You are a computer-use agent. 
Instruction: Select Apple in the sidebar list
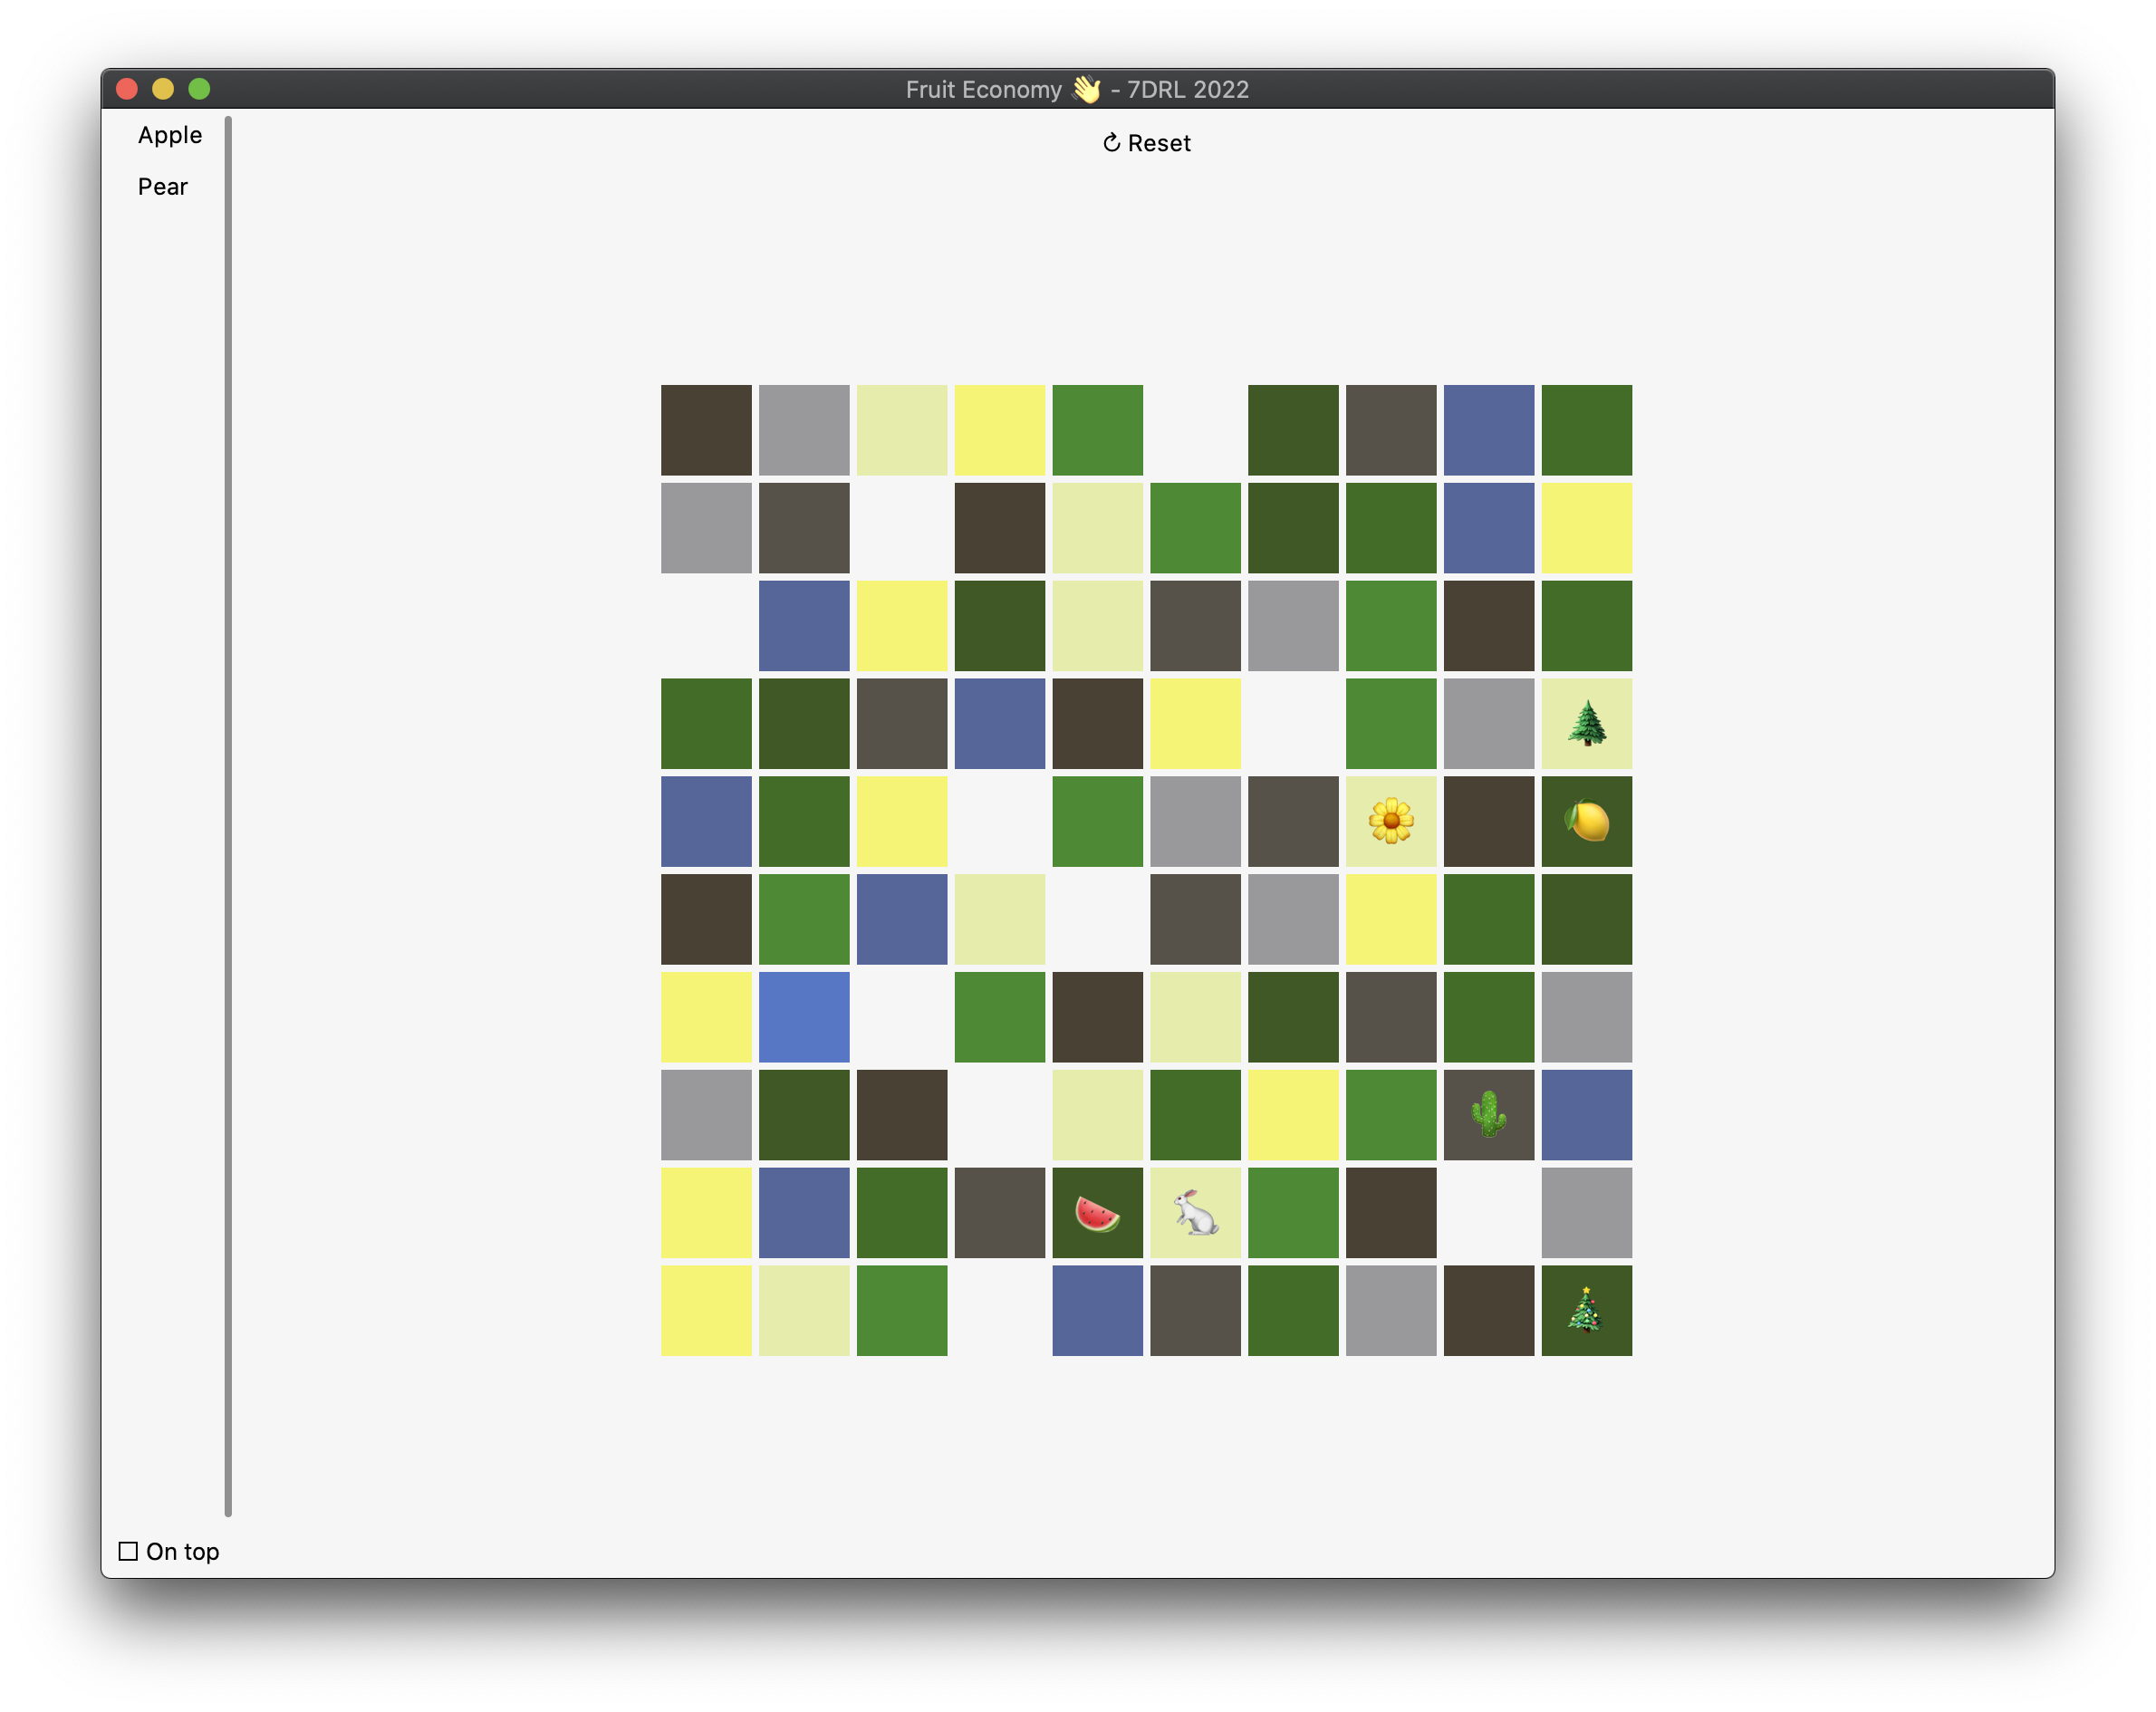[170, 135]
